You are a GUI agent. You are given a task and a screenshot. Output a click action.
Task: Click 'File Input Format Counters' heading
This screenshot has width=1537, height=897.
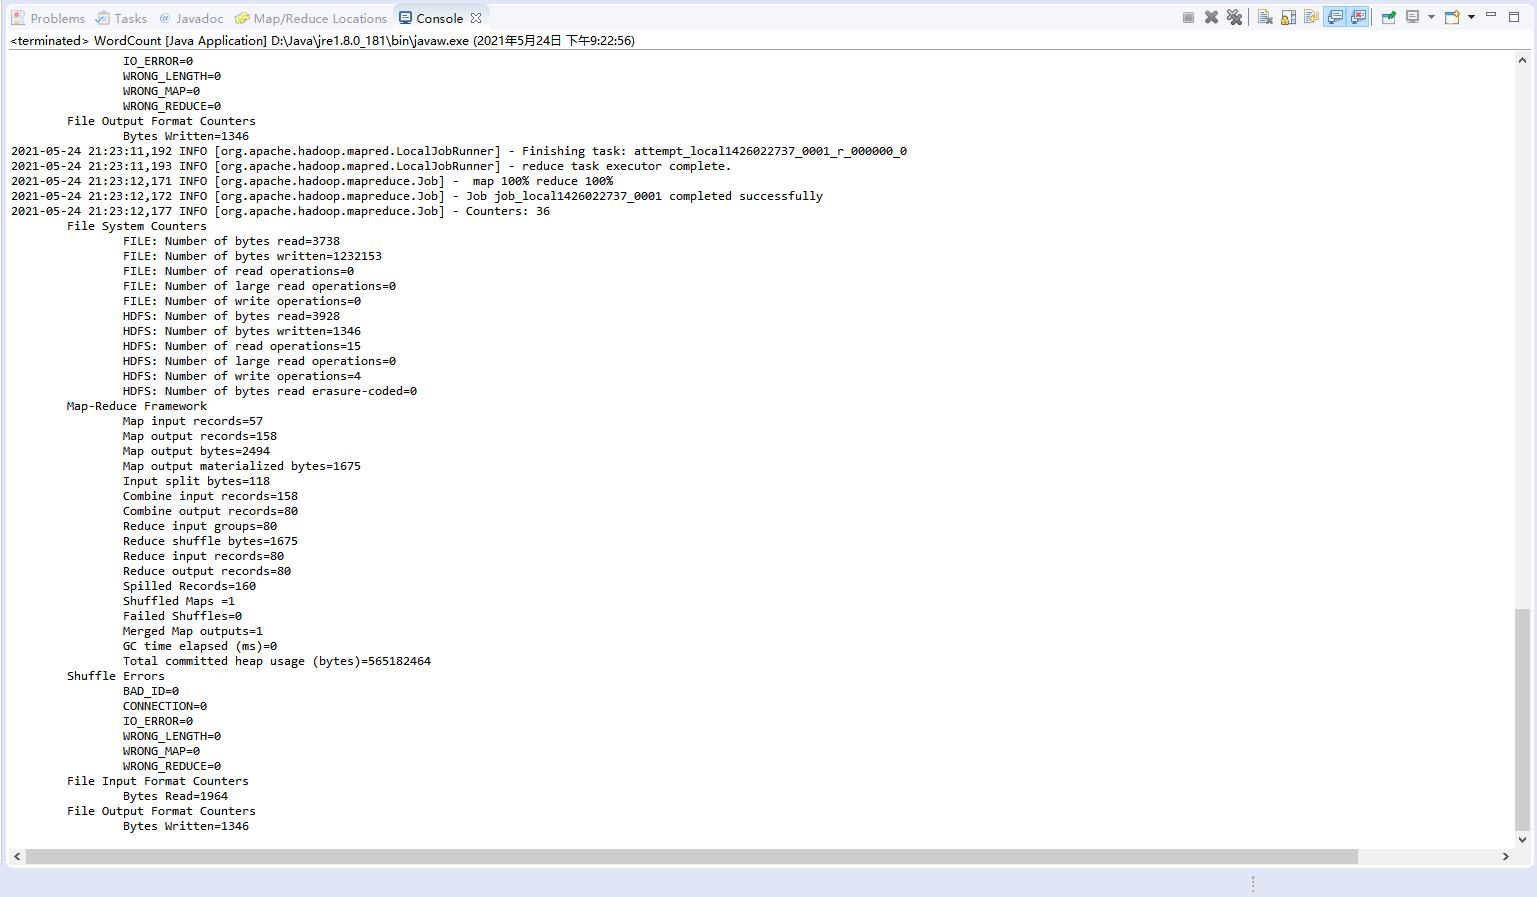click(x=158, y=781)
